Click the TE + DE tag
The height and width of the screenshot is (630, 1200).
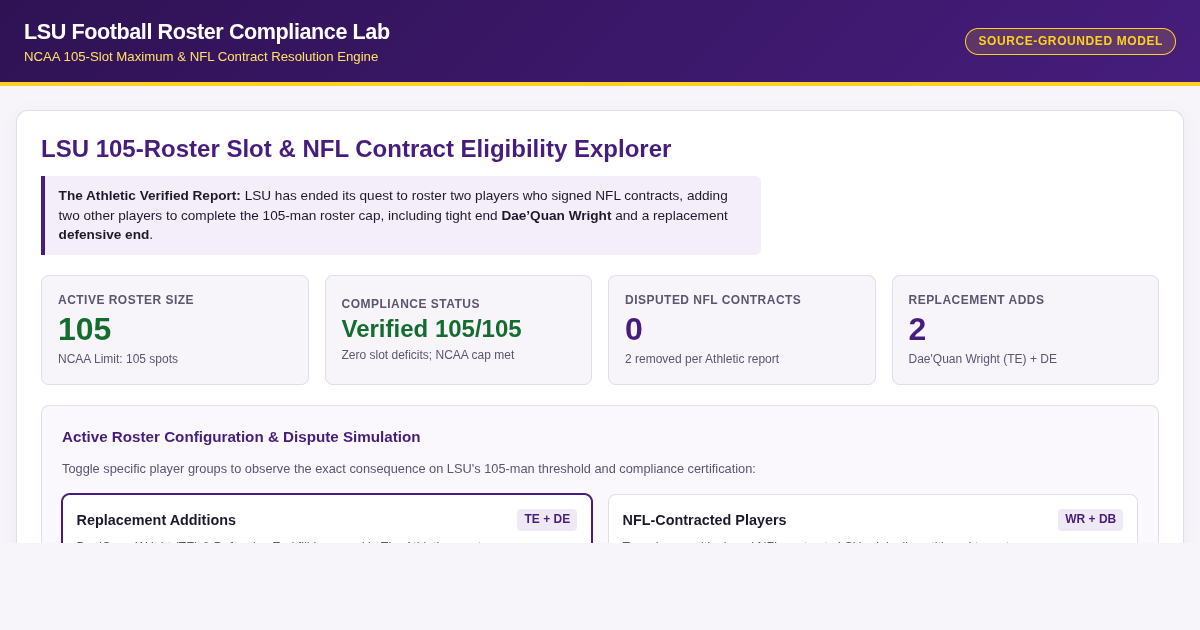547,520
